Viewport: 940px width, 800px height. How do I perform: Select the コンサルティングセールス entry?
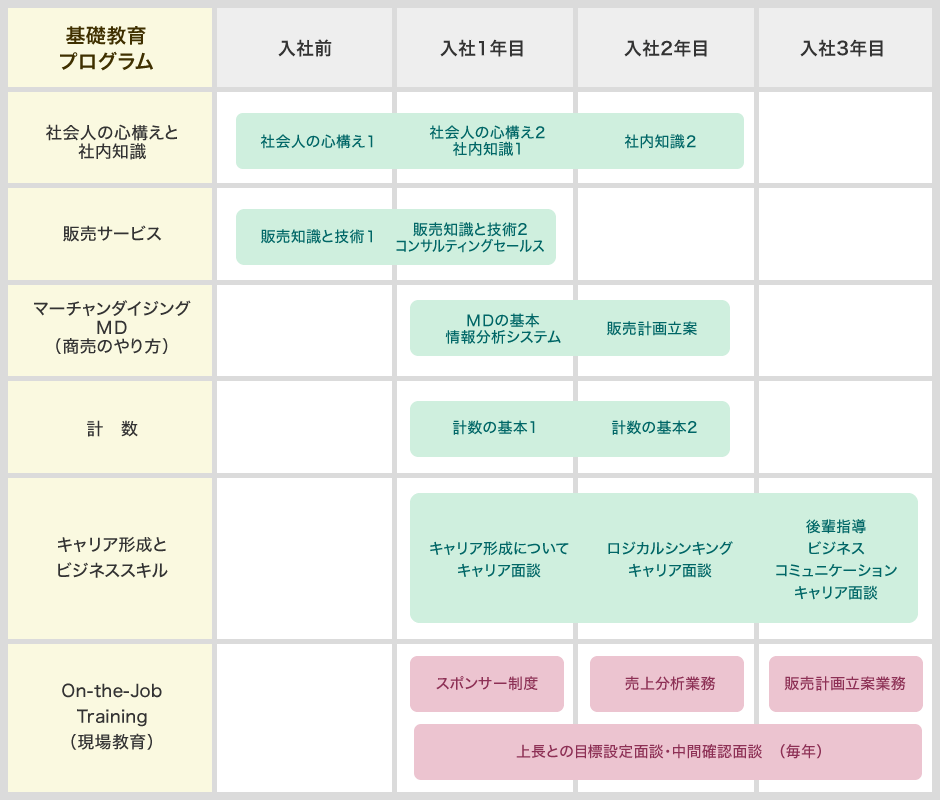coord(470,246)
